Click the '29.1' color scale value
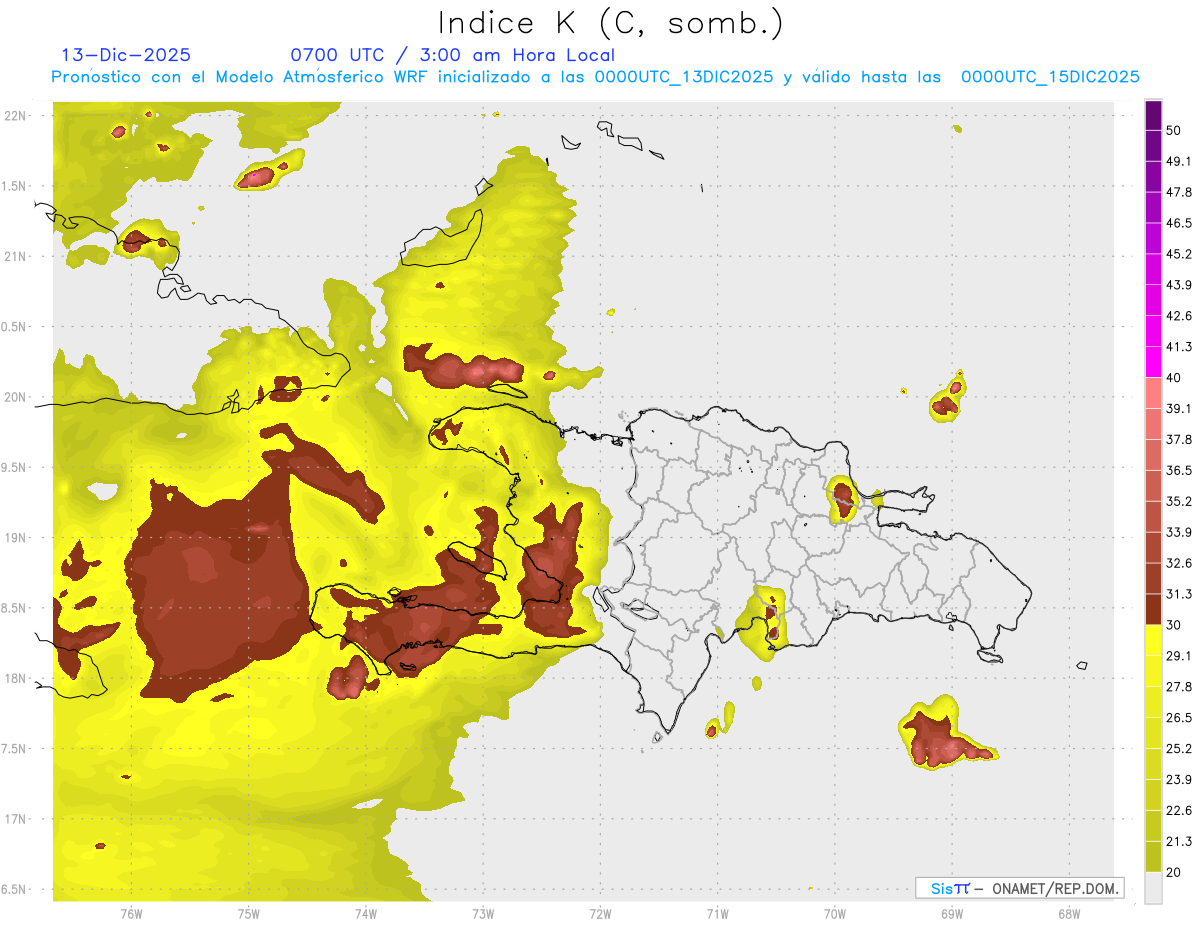 (1179, 656)
